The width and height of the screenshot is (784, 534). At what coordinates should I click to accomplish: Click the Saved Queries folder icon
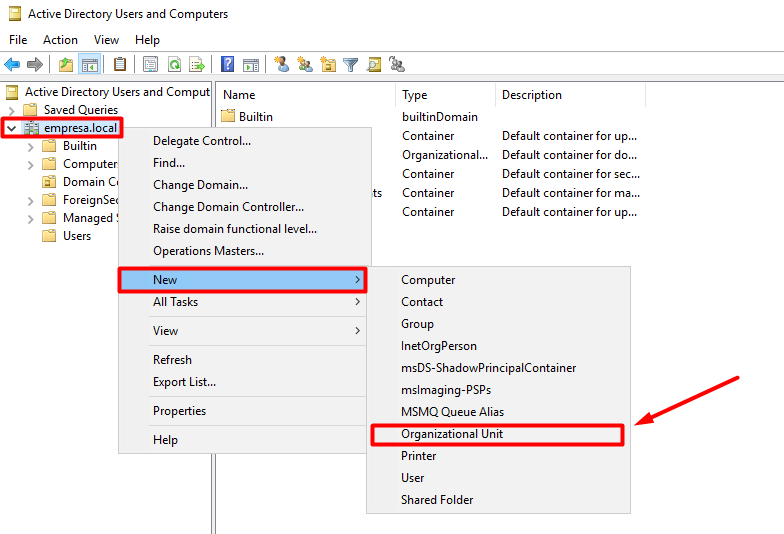tap(30, 110)
